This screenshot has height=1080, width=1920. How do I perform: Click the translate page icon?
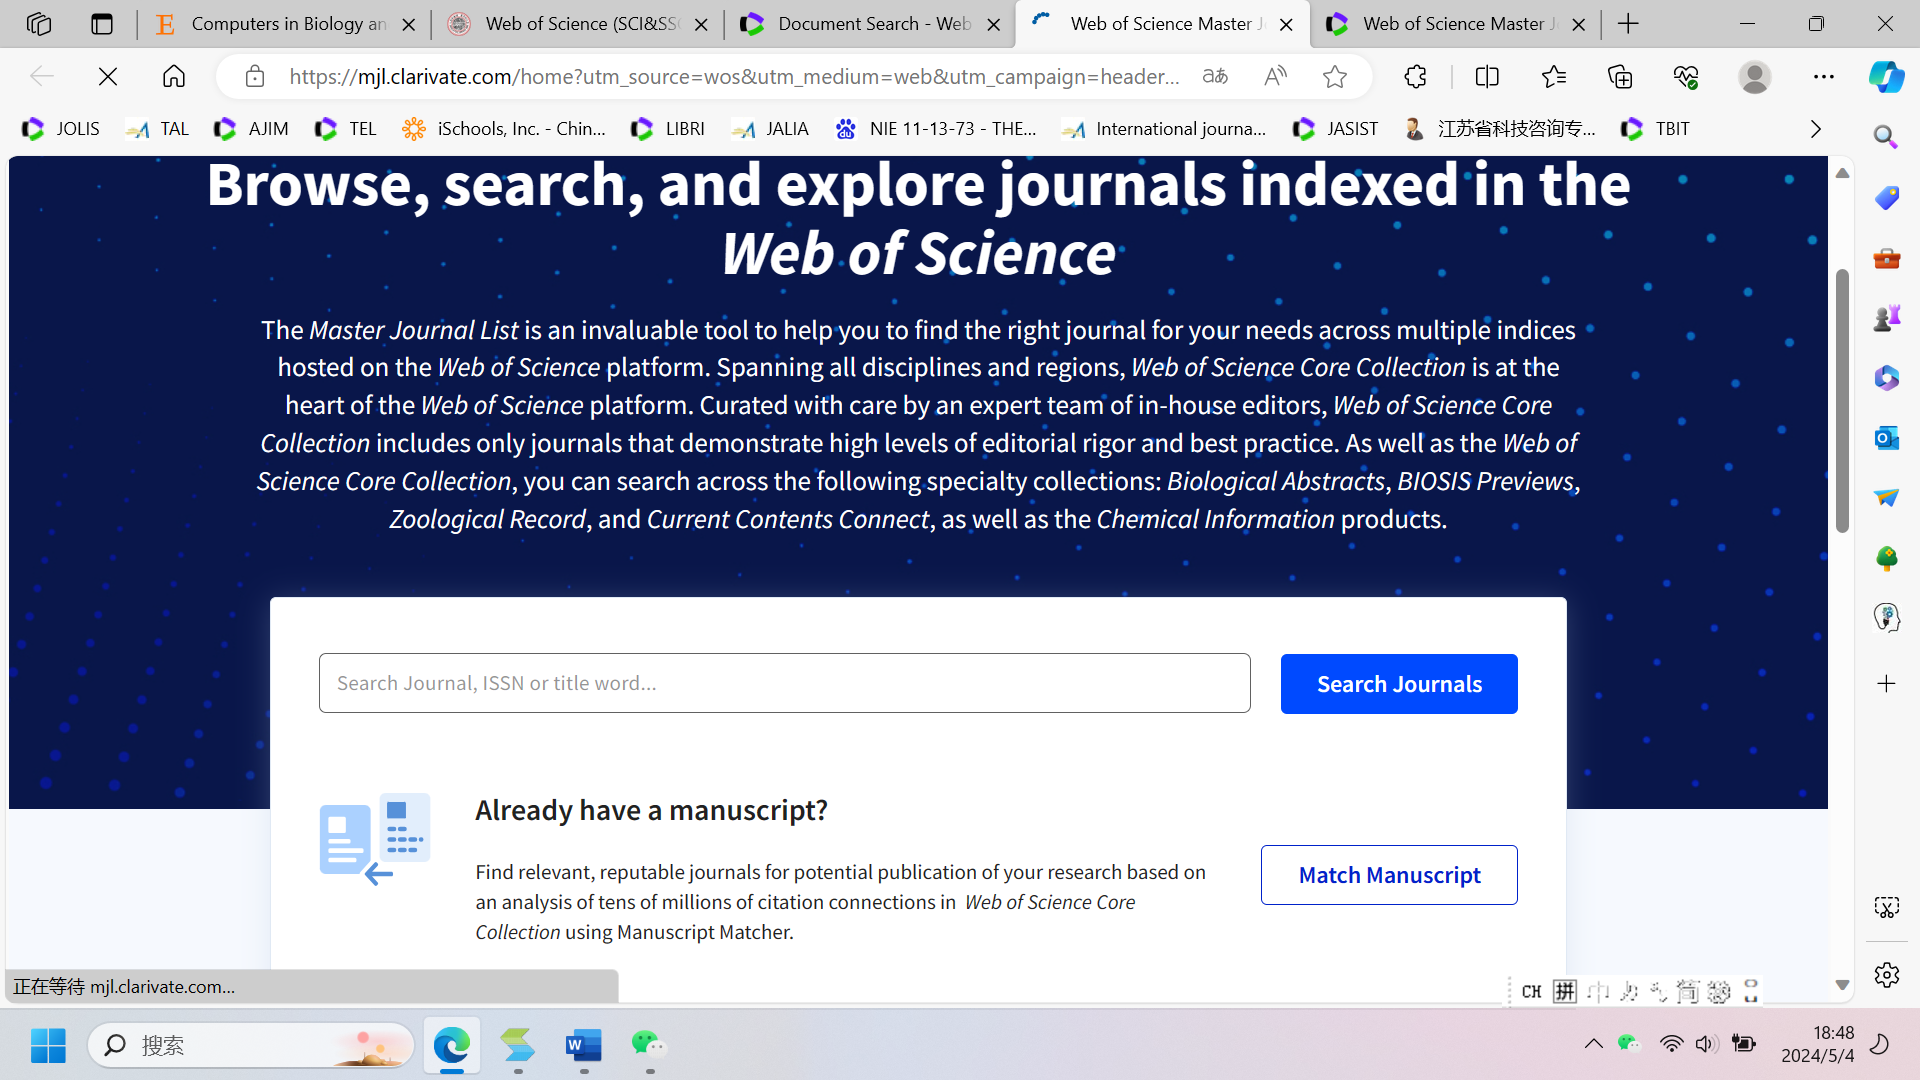pyautogui.click(x=1215, y=76)
